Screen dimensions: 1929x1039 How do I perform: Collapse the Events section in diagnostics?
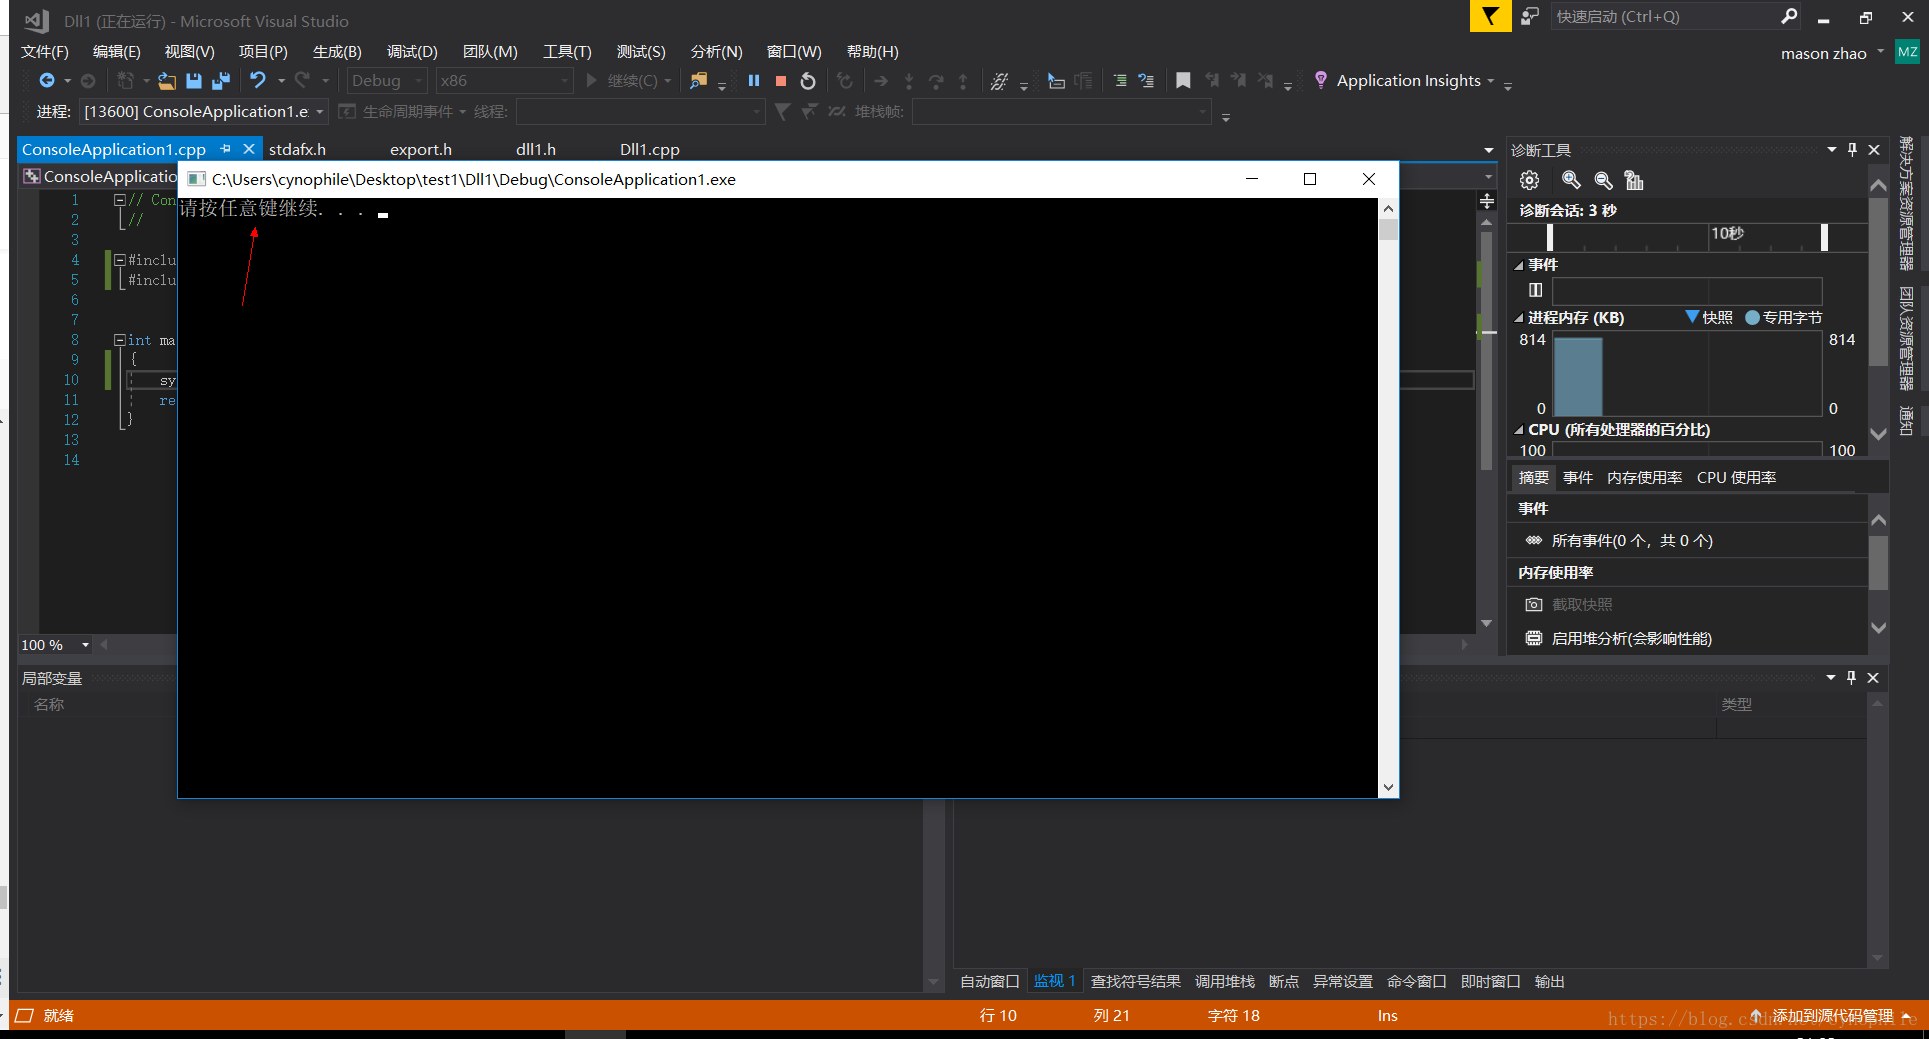click(x=1519, y=265)
